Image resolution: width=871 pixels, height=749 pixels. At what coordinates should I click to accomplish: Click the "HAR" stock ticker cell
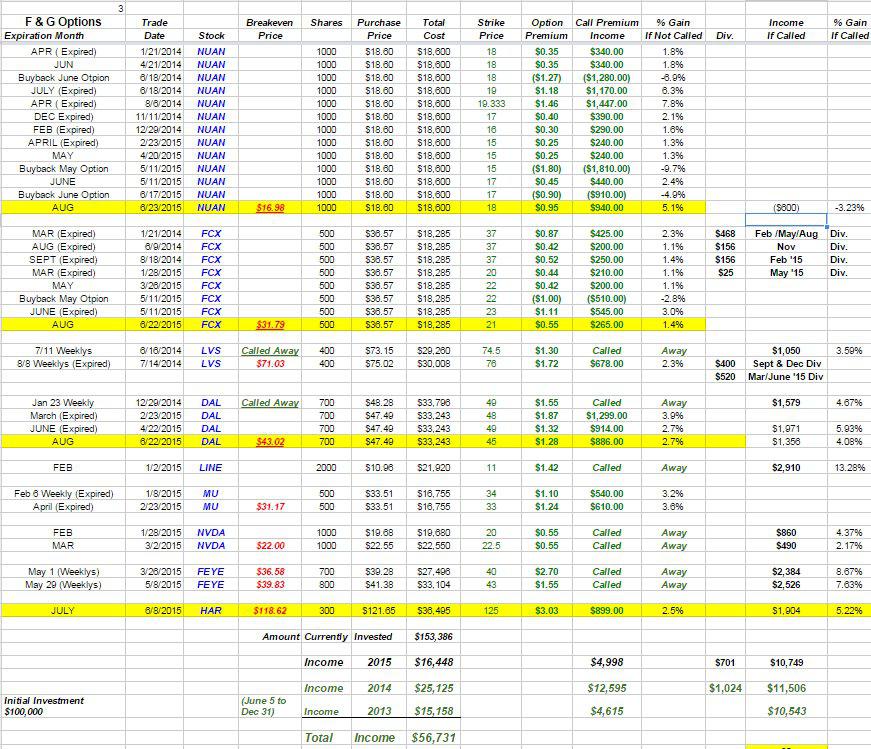pyautogui.click(x=211, y=611)
